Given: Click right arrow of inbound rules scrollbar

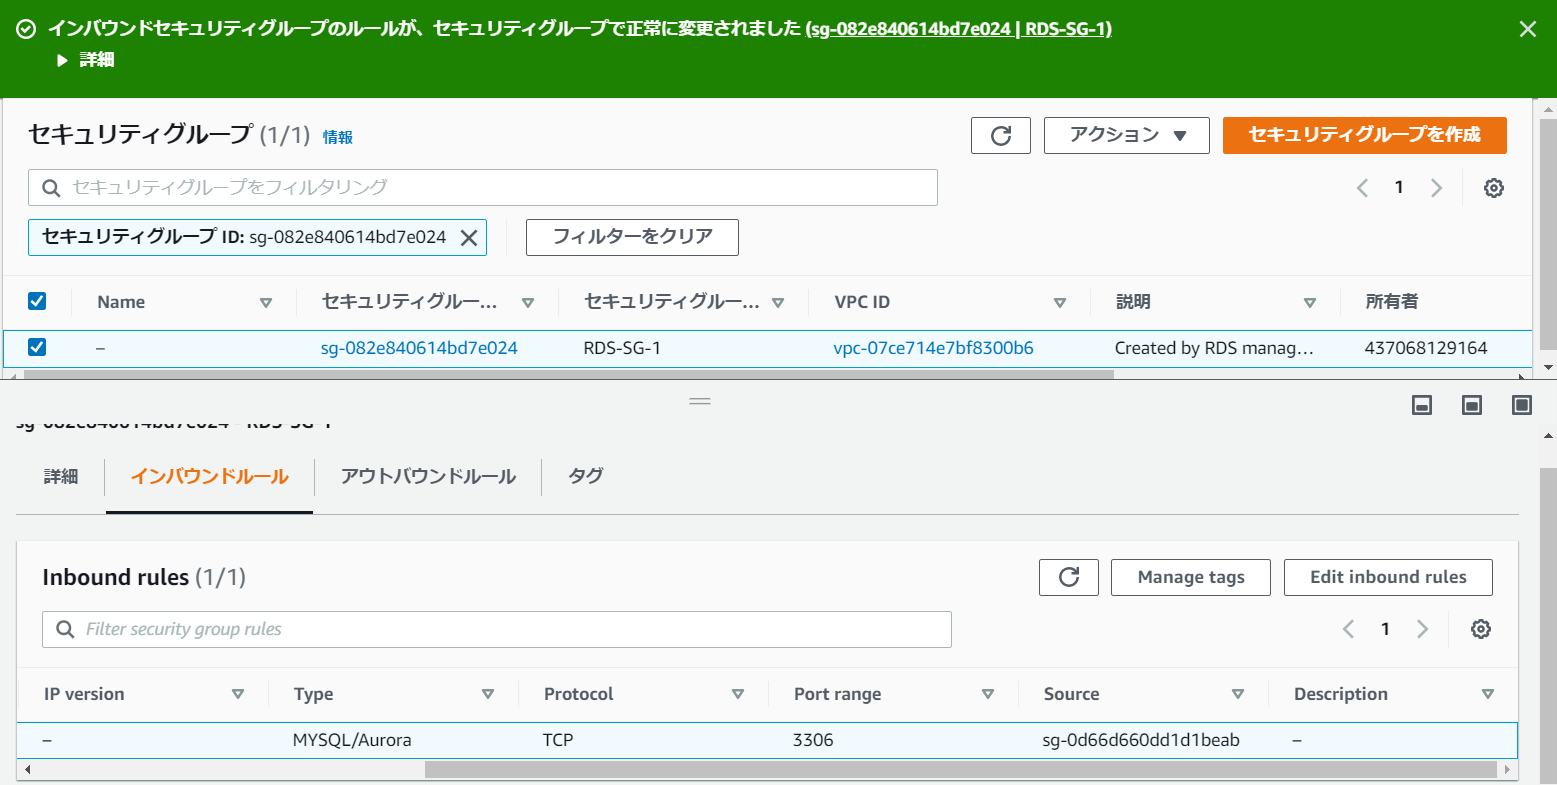Looking at the screenshot, I should (1507, 769).
